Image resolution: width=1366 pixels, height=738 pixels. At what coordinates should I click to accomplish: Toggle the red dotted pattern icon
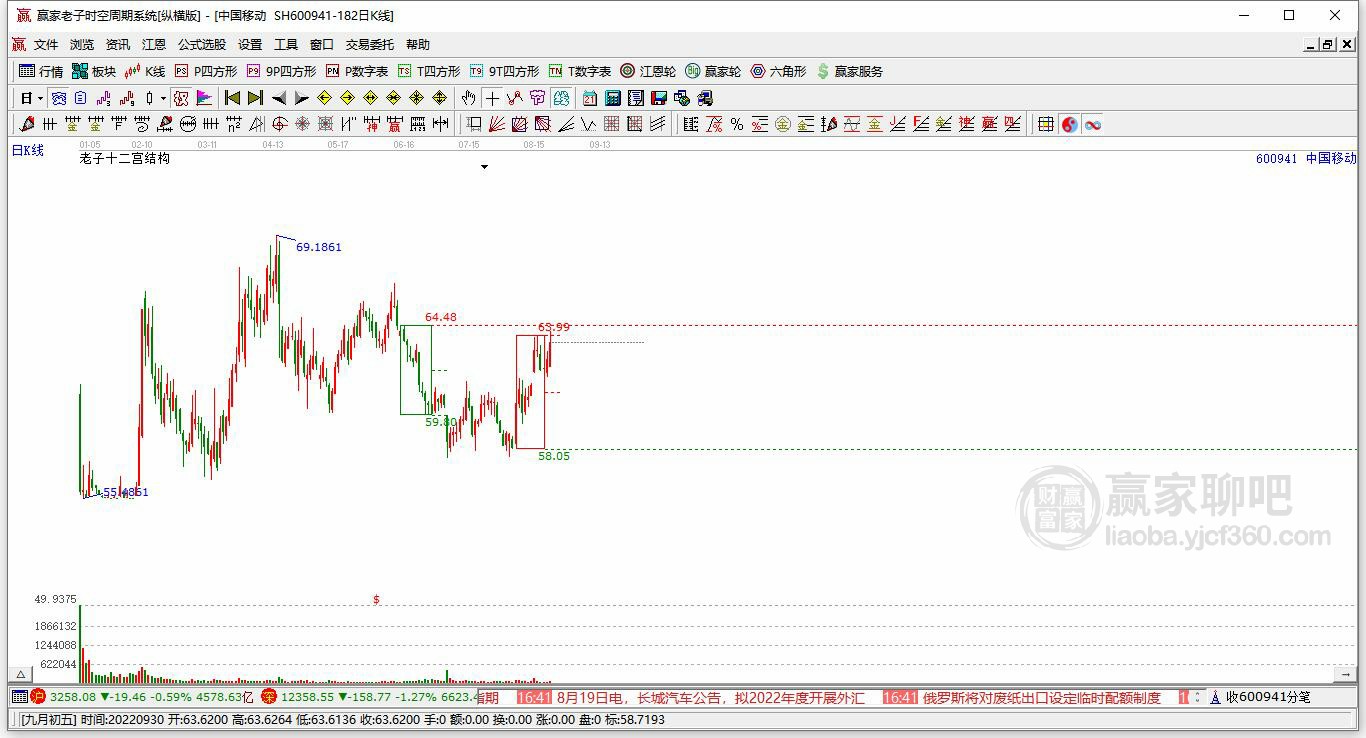coord(181,98)
